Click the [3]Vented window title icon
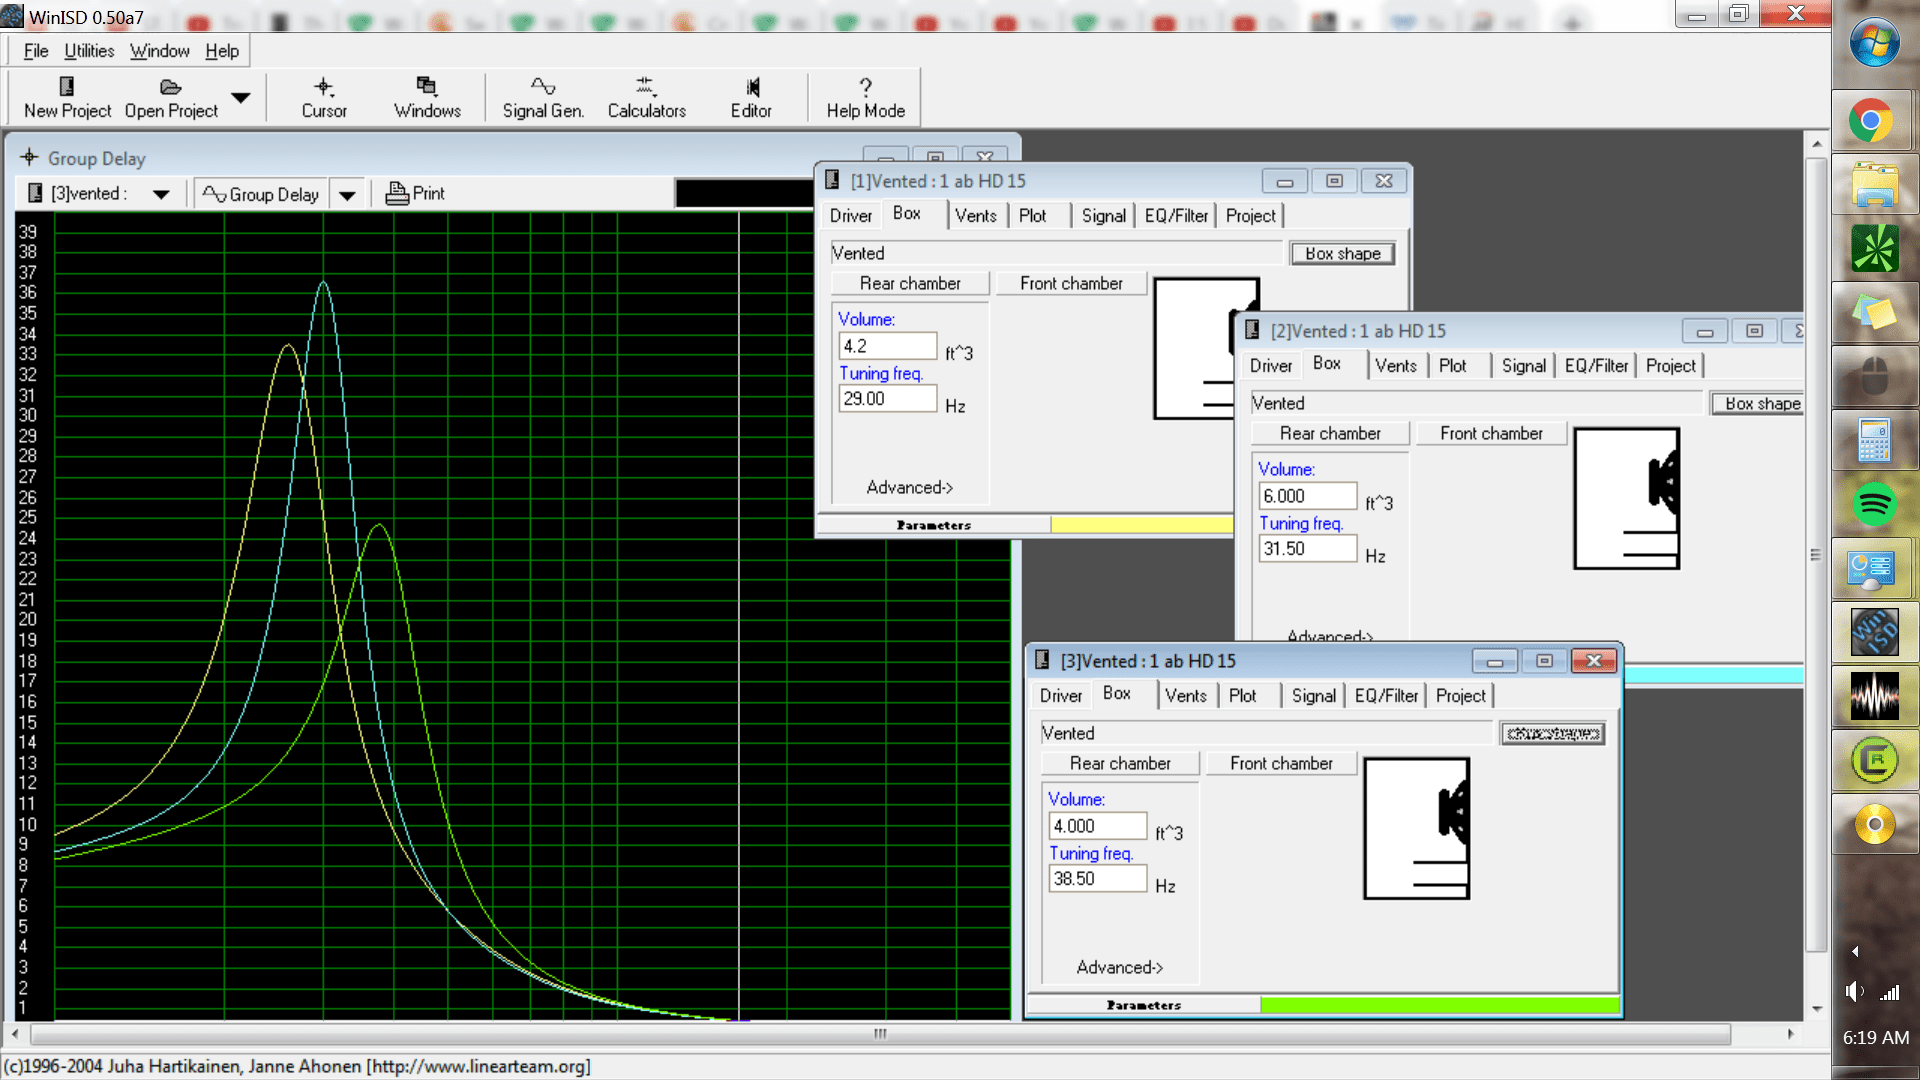The image size is (1920, 1080). tap(1042, 660)
